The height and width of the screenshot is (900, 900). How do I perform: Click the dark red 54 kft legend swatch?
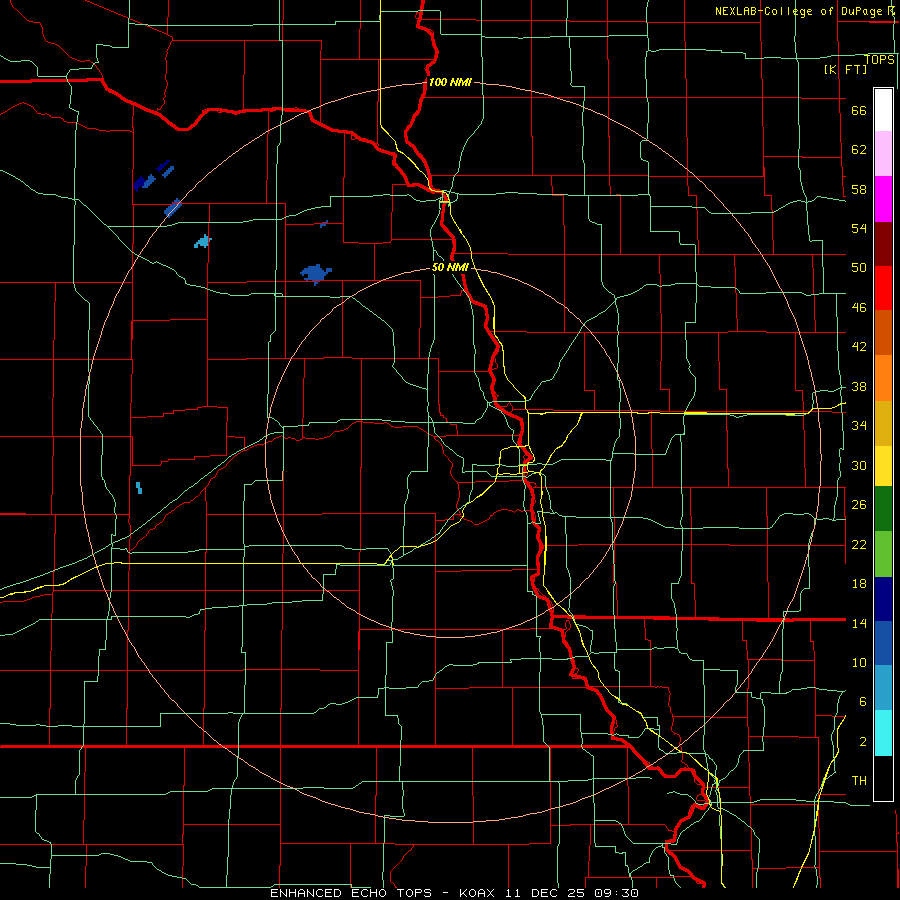click(x=883, y=244)
